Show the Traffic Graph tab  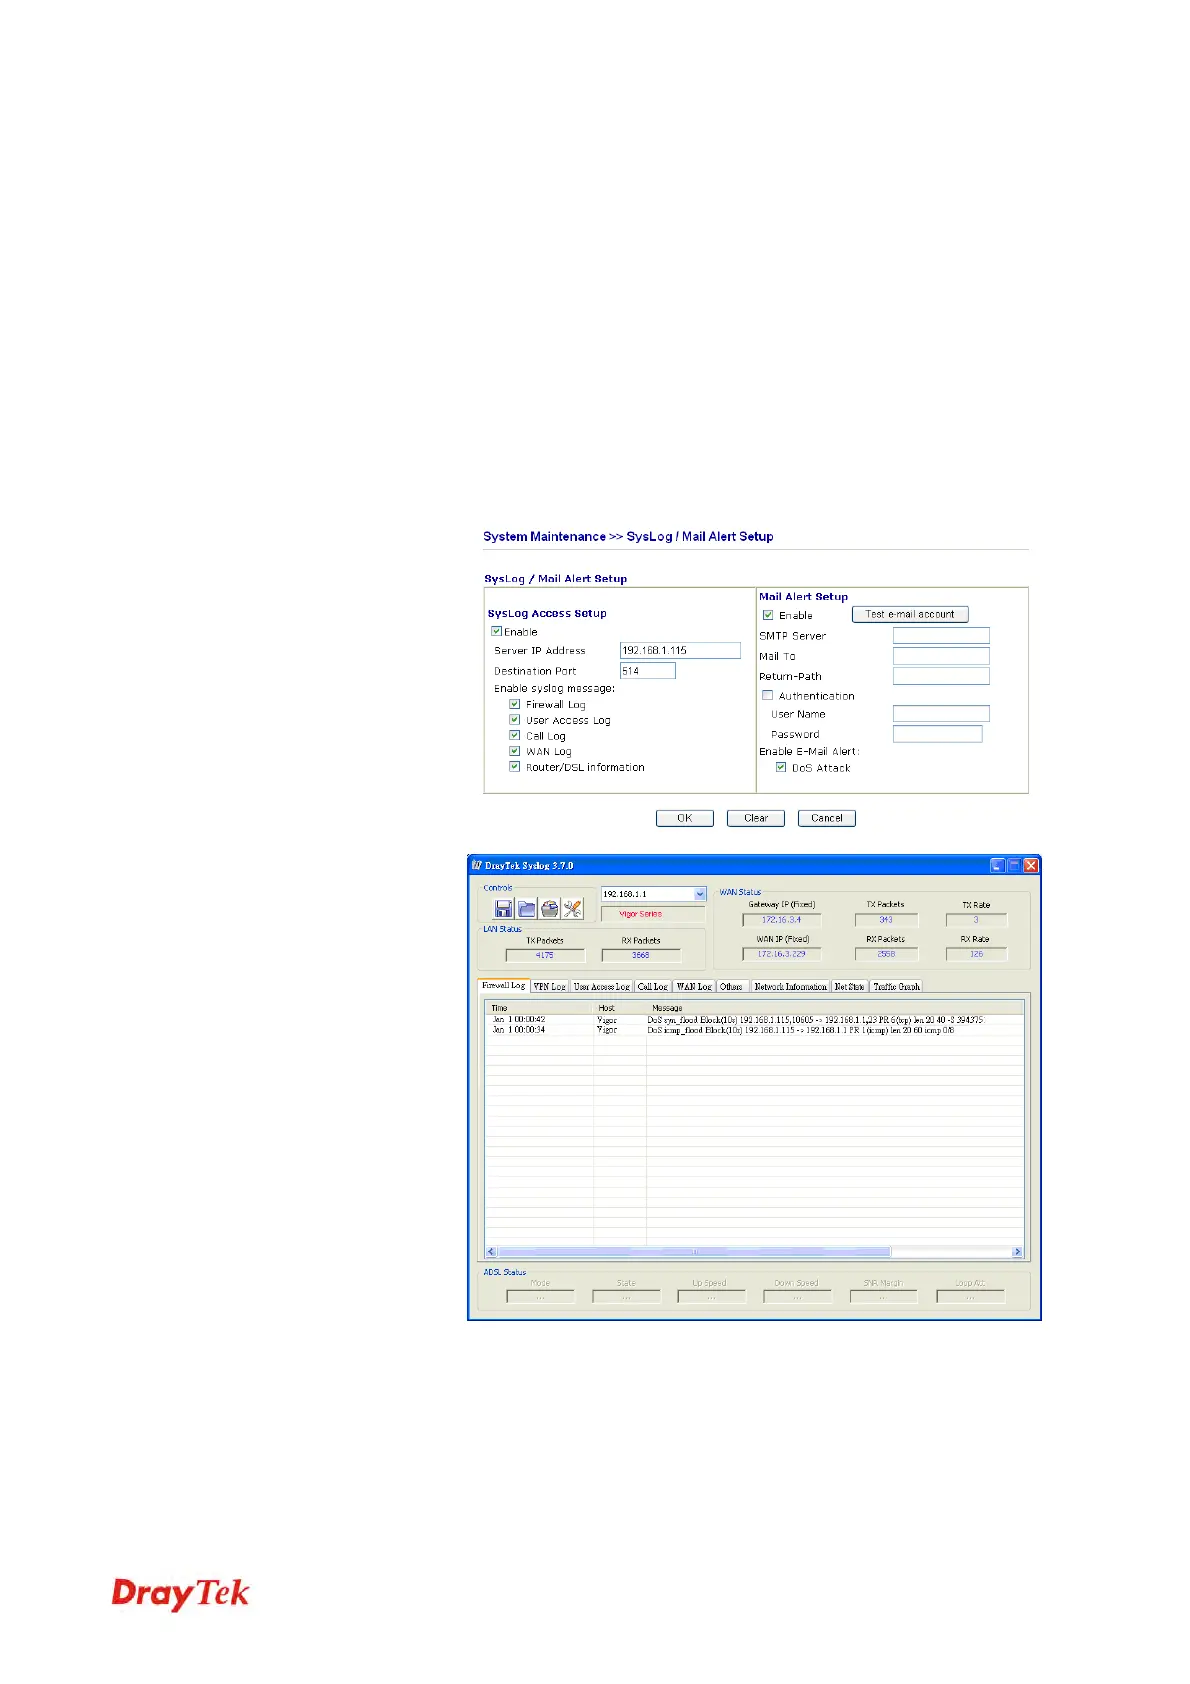pyautogui.click(x=896, y=986)
